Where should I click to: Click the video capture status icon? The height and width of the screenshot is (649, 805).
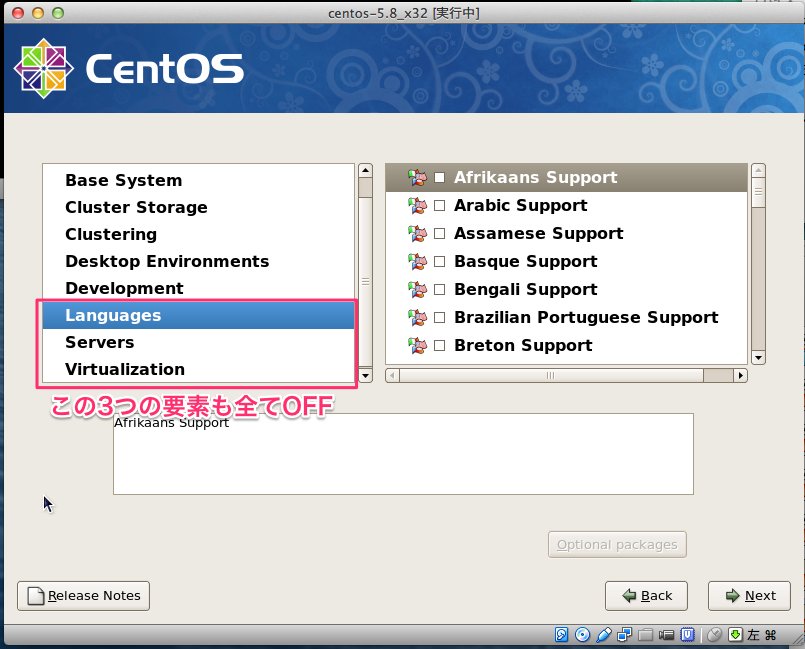[x=667, y=635]
